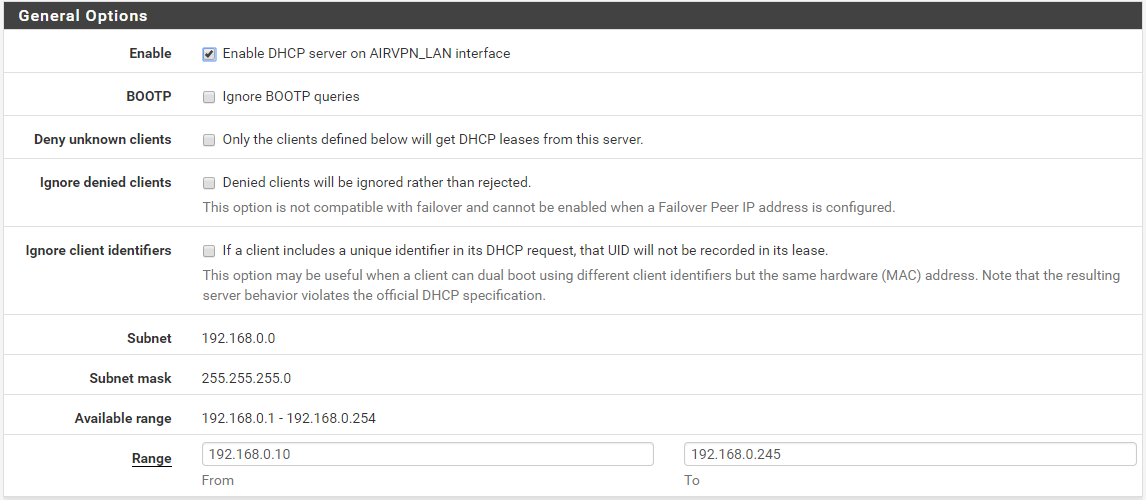Focus the Range To address field
The width and height of the screenshot is (1146, 500).
coord(910,454)
